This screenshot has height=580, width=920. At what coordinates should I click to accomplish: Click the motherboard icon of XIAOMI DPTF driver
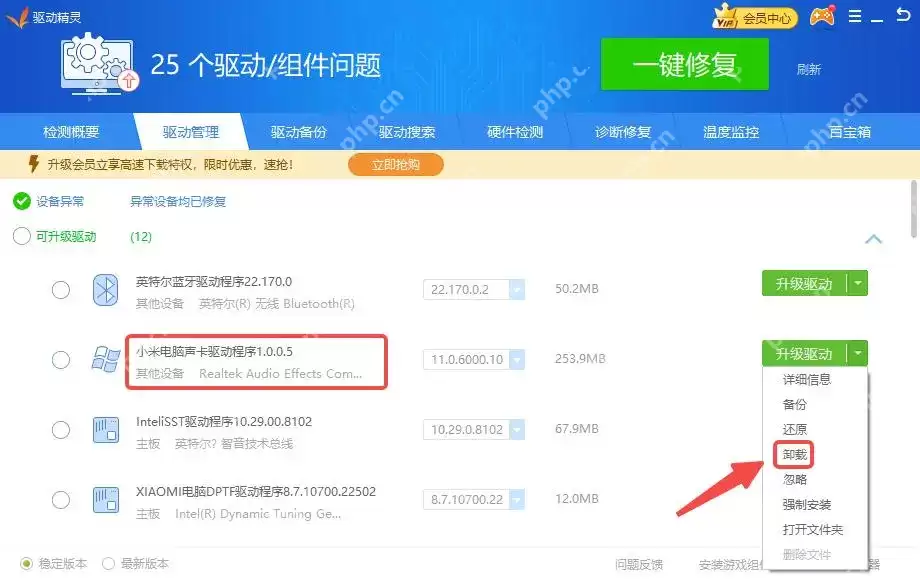tap(106, 499)
